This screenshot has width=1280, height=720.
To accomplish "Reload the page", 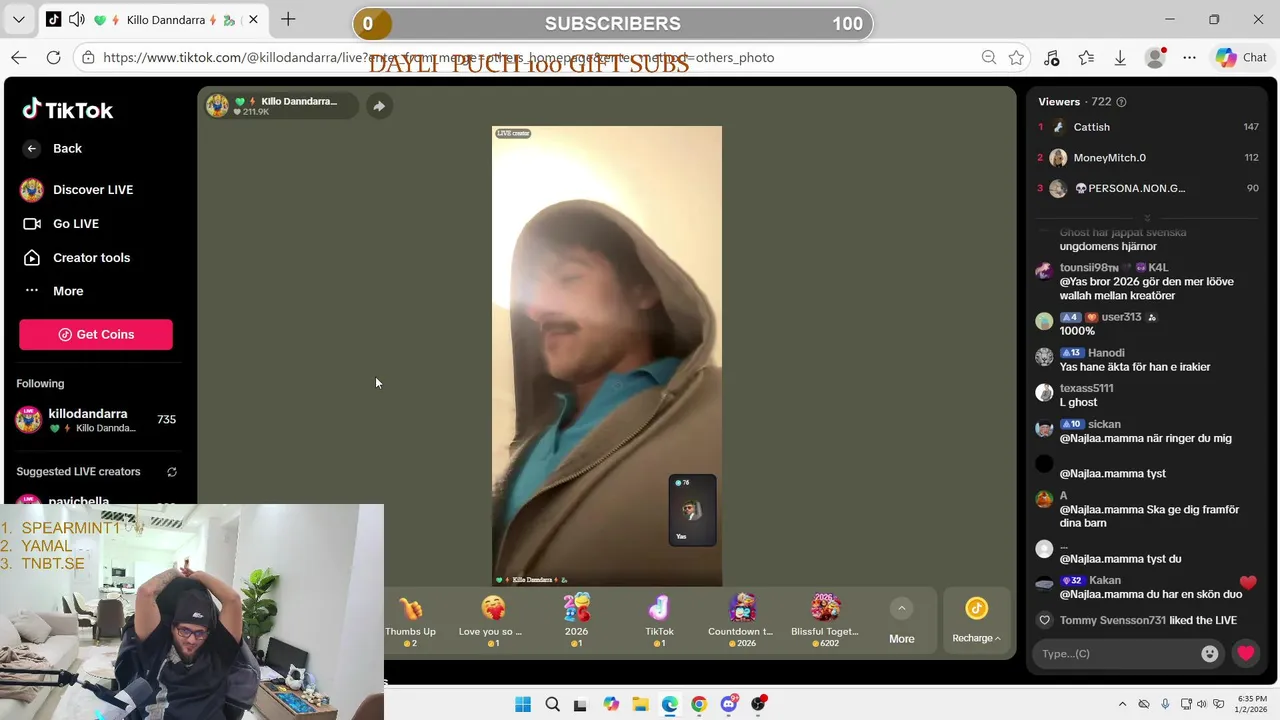I will (54, 58).
